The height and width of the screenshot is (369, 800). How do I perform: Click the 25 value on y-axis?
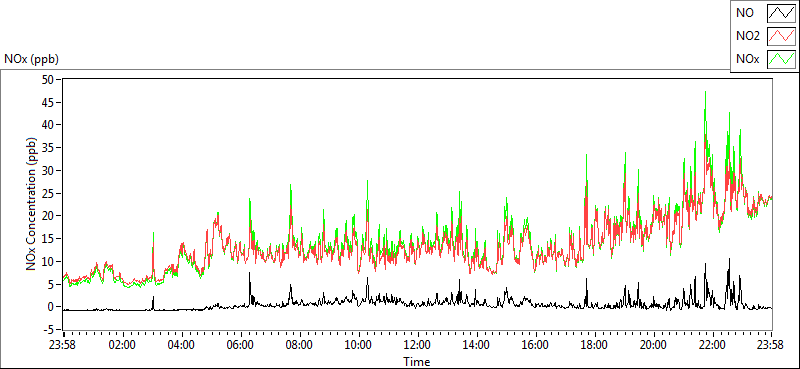[x=49, y=193]
